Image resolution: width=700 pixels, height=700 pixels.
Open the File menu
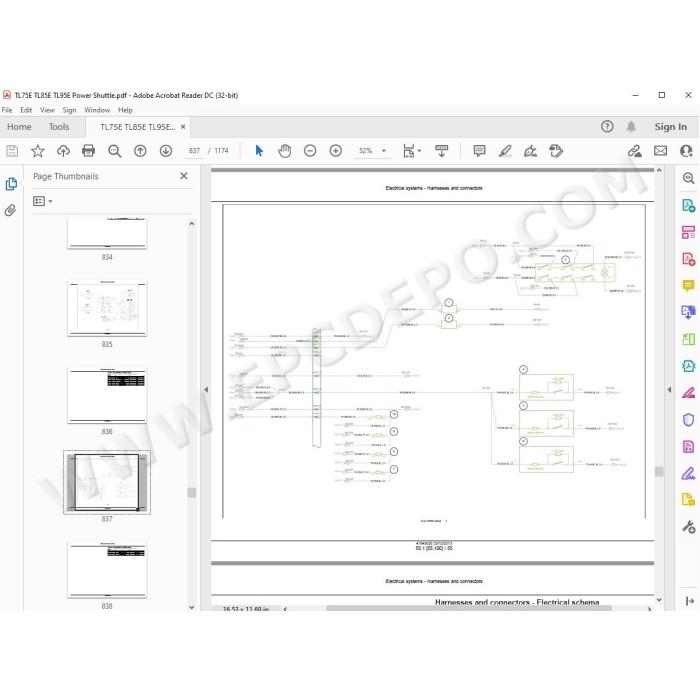click(7, 110)
